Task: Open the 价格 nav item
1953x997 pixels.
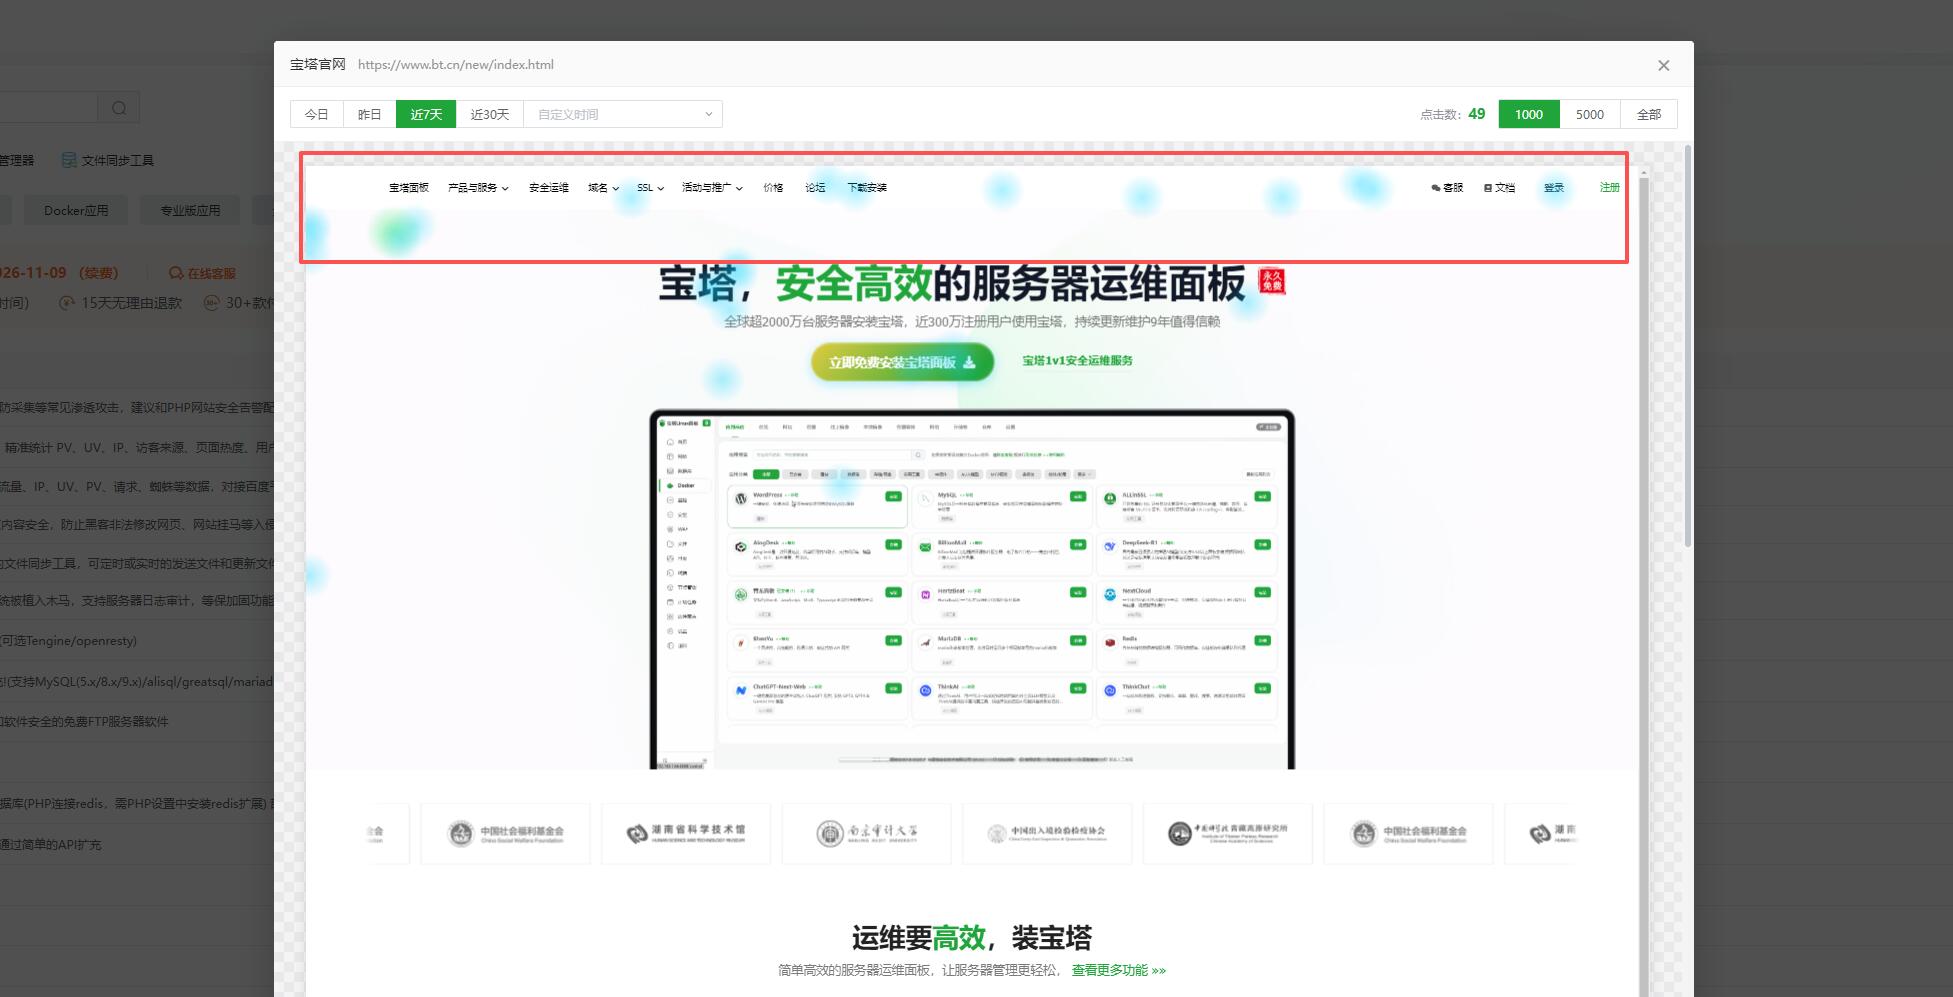Action: (773, 188)
